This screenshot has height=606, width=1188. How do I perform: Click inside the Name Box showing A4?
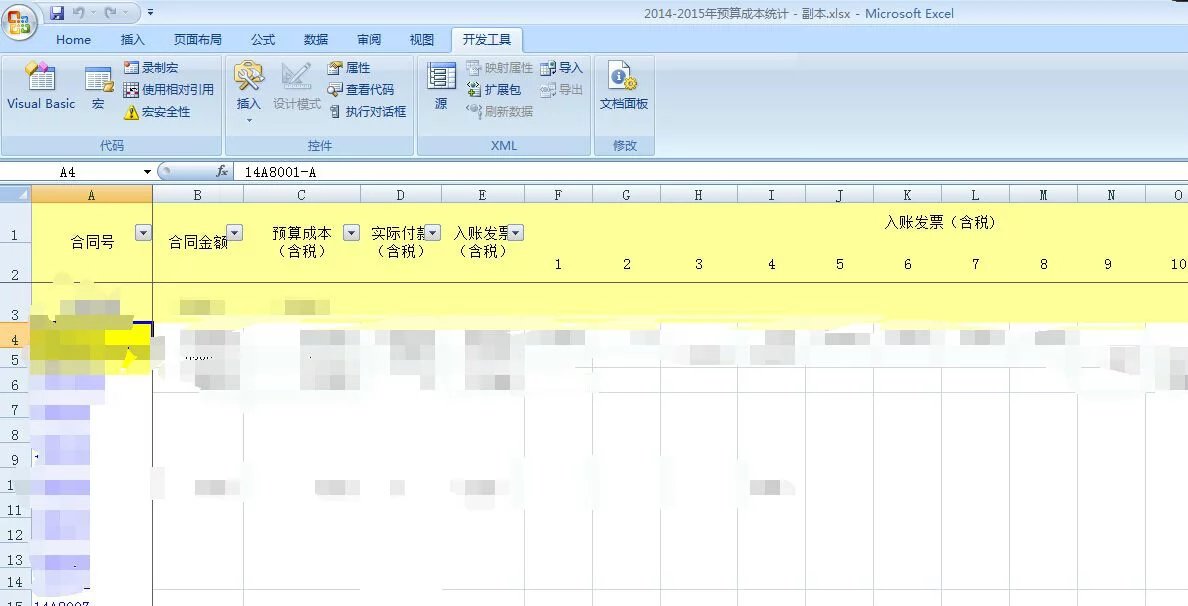73,171
